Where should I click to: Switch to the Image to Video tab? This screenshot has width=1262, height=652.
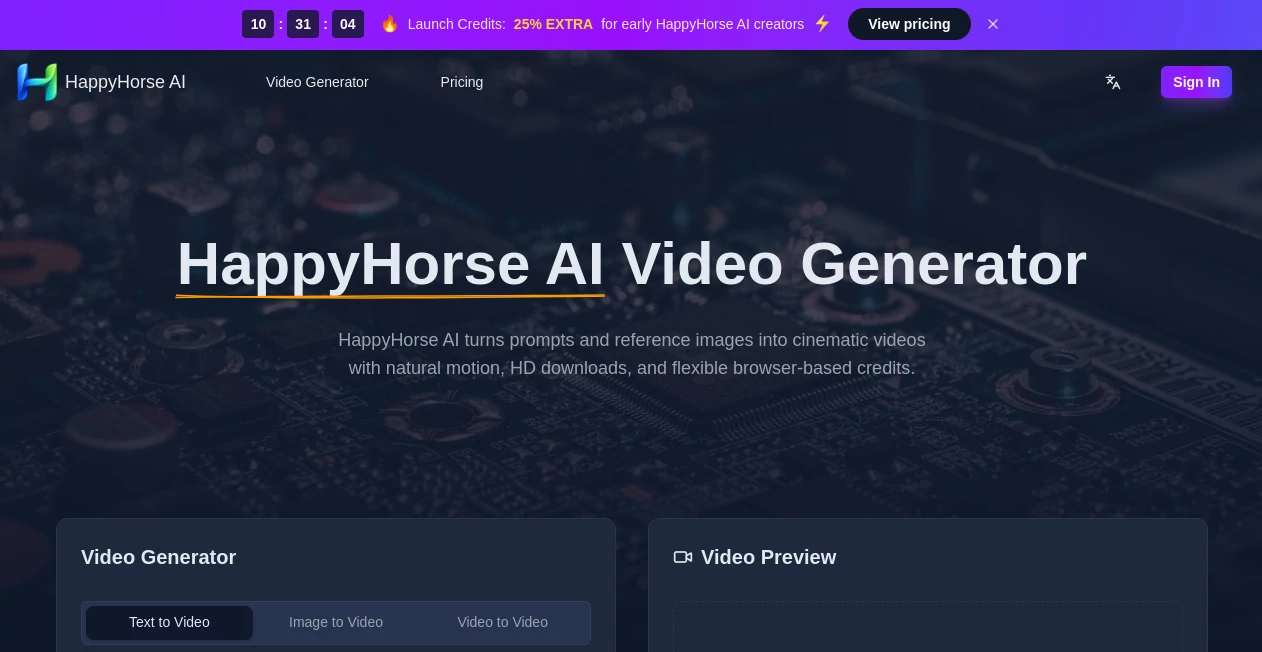336,622
